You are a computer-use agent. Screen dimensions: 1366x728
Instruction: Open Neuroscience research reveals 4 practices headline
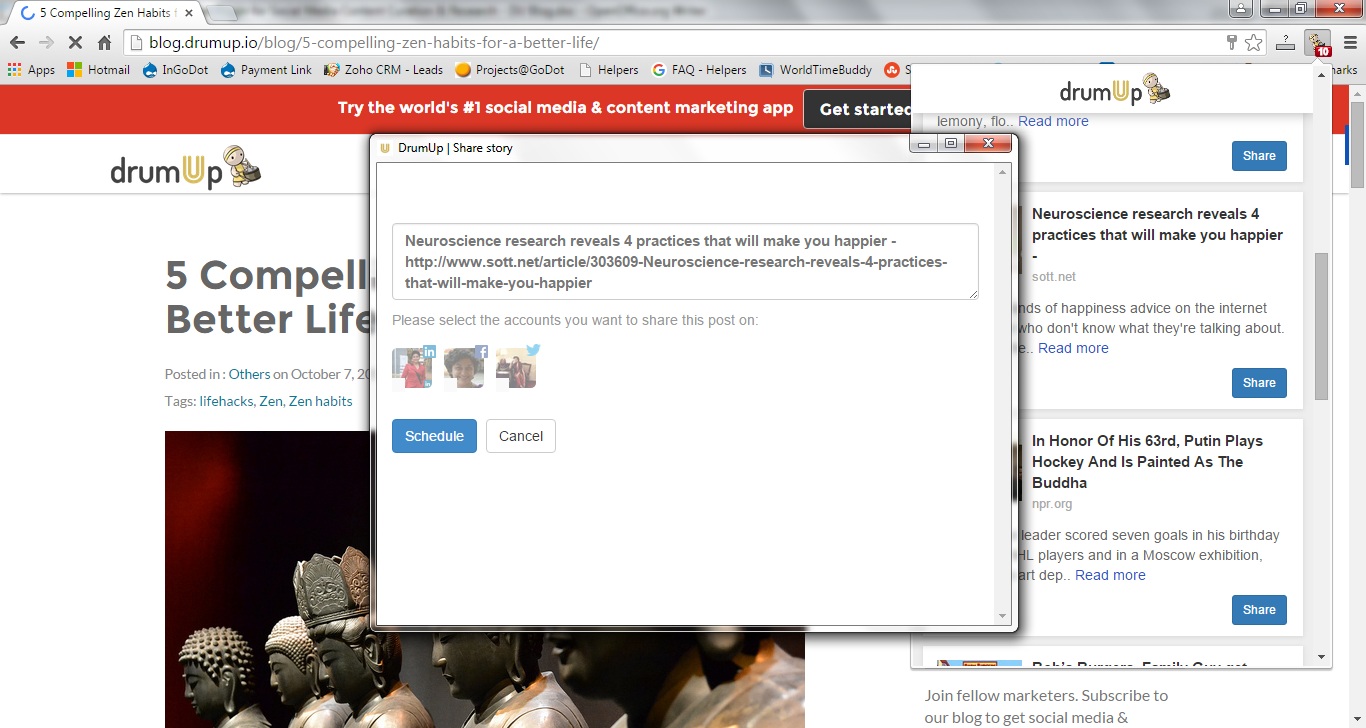point(1157,235)
